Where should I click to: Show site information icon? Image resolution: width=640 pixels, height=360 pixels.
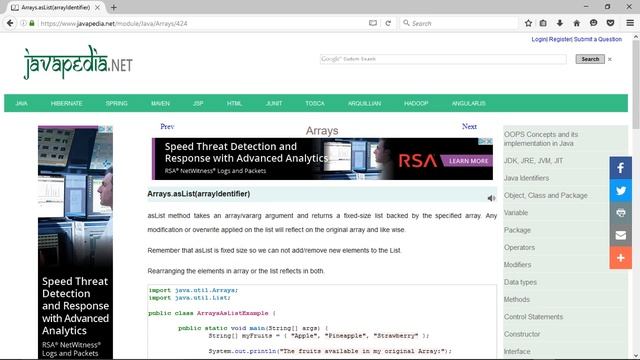pyautogui.click(x=23, y=23)
